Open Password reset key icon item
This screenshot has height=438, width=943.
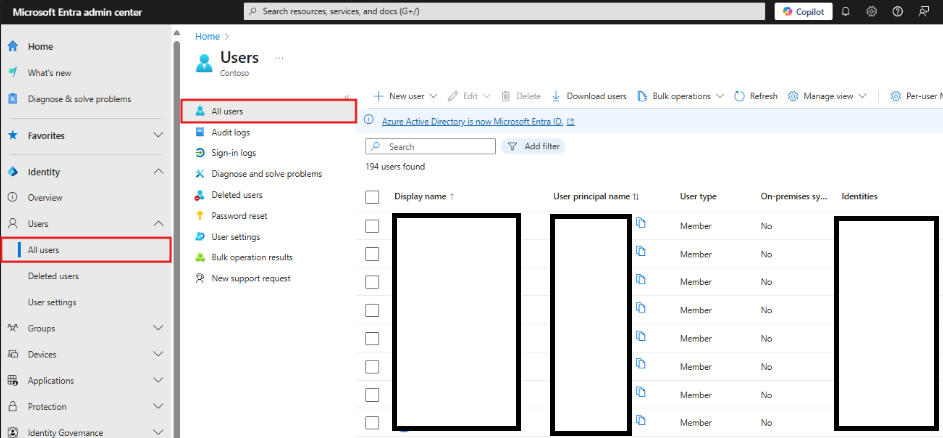click(x=239, y=215)
